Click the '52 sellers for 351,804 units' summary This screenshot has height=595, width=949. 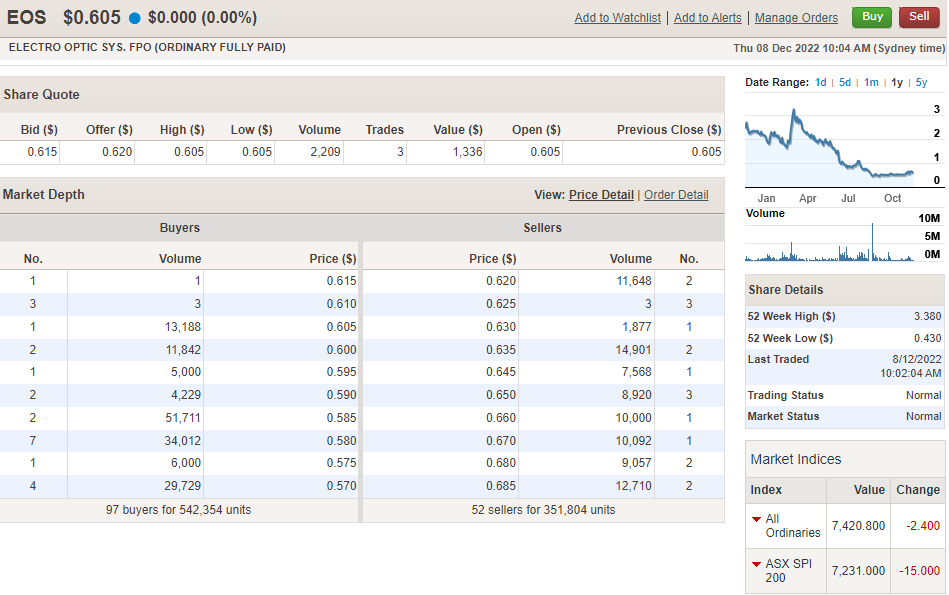pyautogui.click(x=543, y=510)
